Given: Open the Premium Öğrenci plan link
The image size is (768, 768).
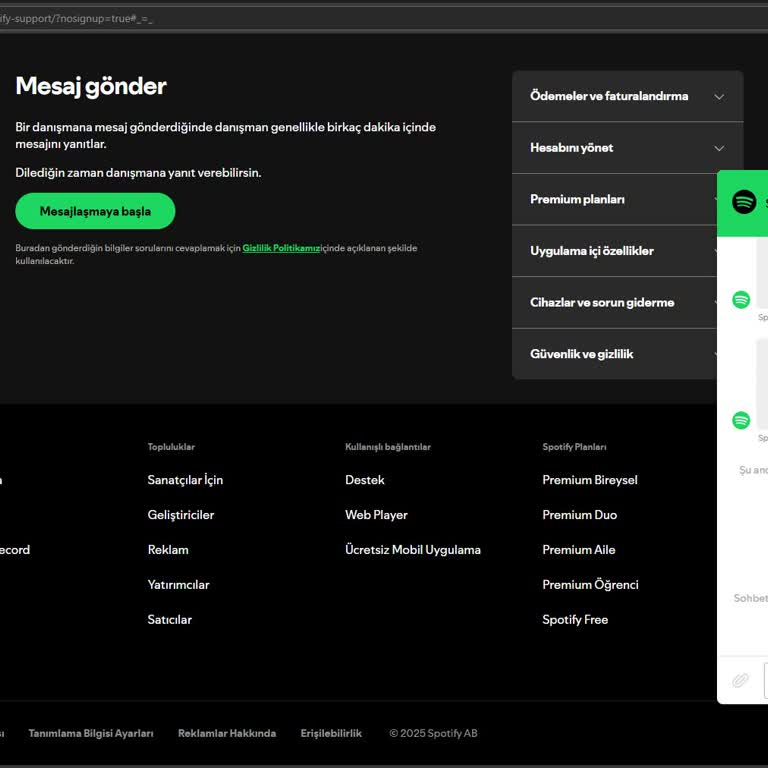Looking at the screenshot, I should 591,584.
